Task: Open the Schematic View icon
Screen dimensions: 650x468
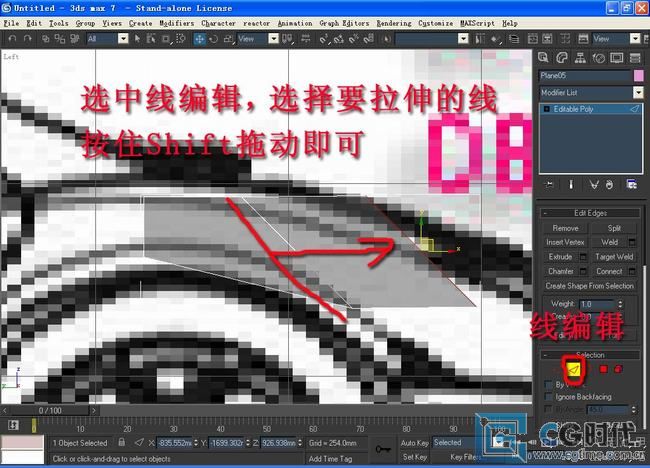Action: click(547, 39)
